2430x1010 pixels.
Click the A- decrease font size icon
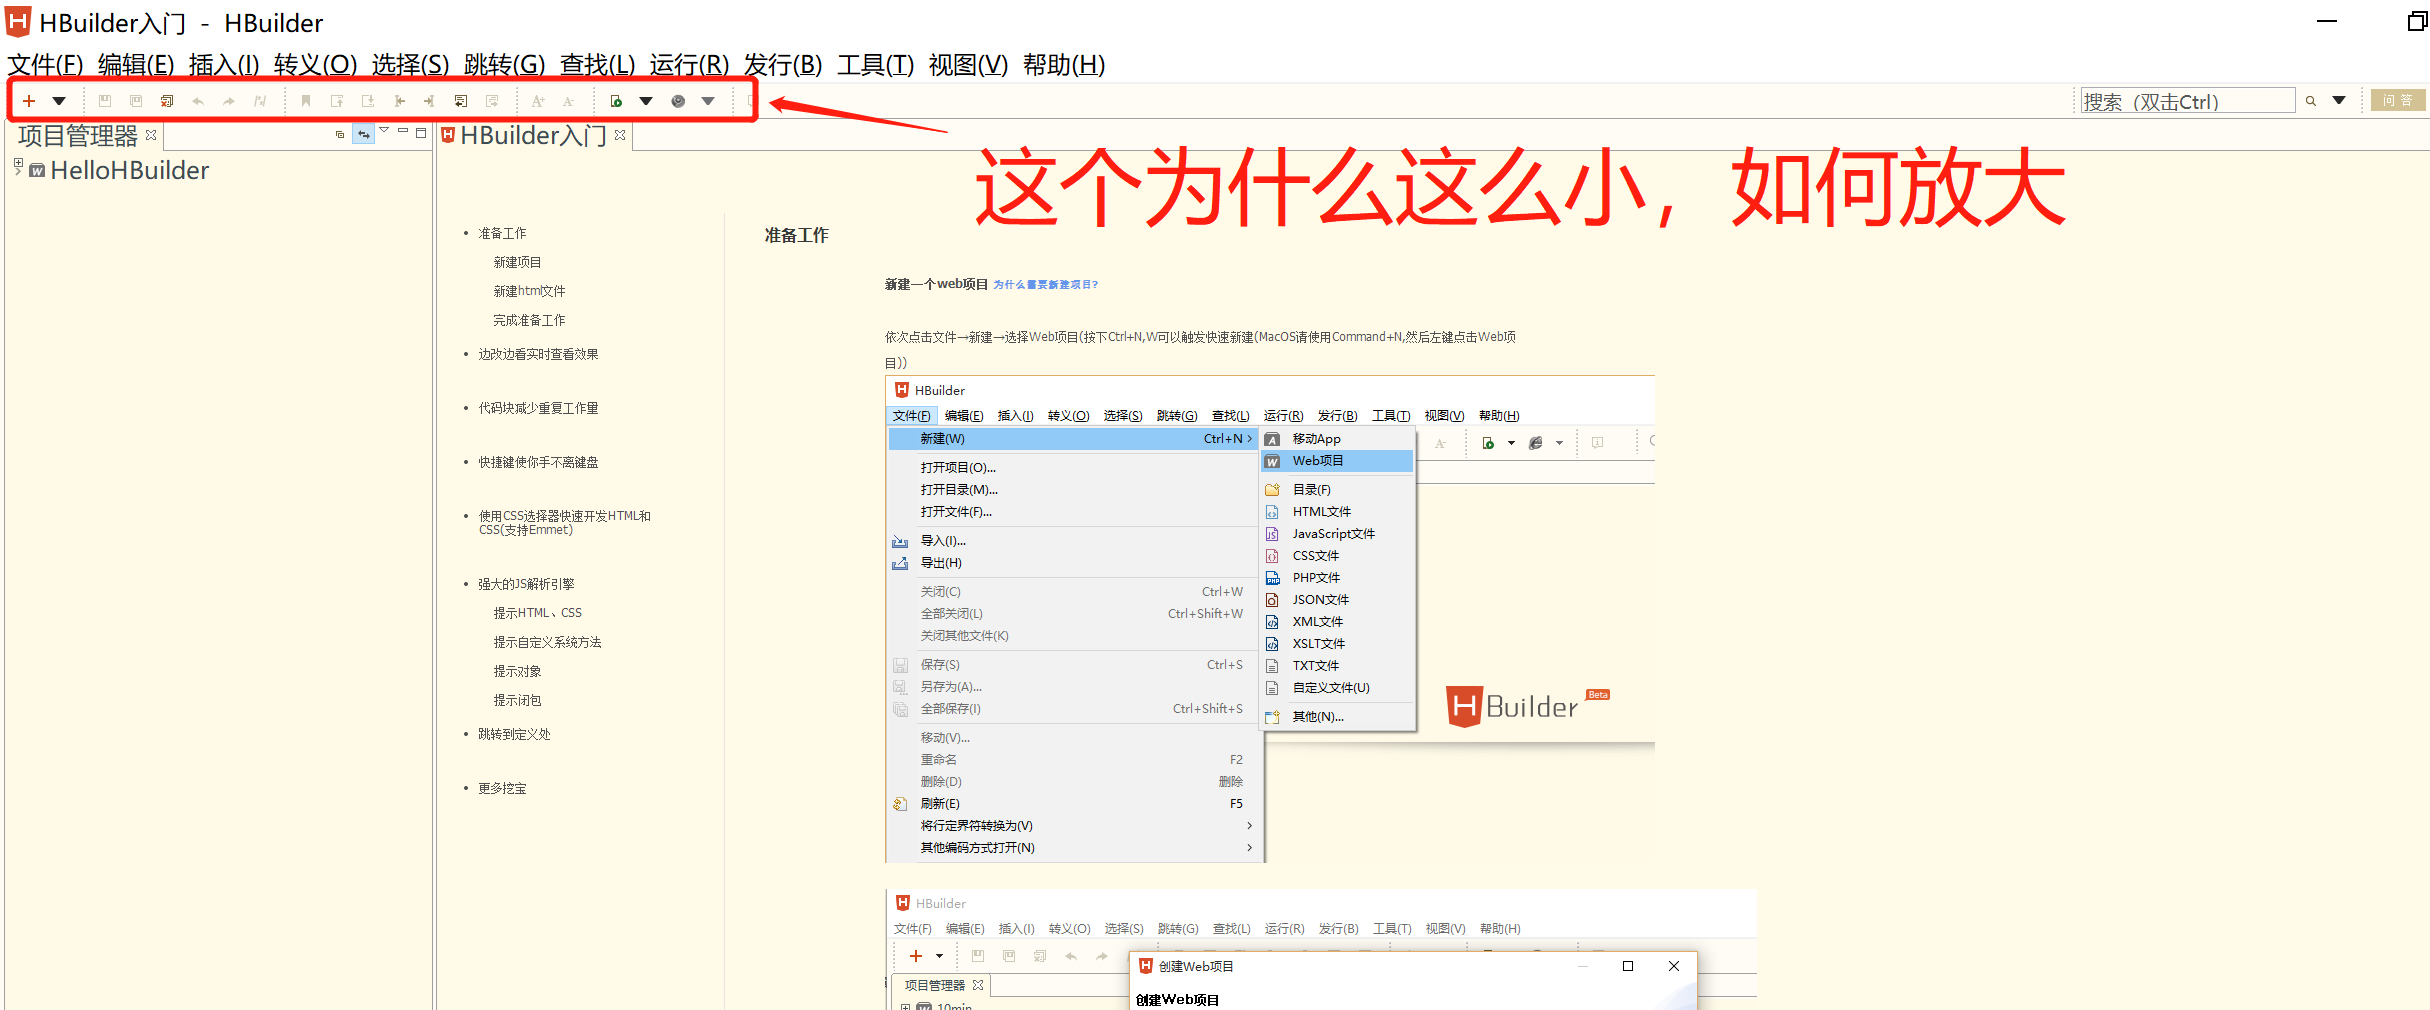pos(568,101)
